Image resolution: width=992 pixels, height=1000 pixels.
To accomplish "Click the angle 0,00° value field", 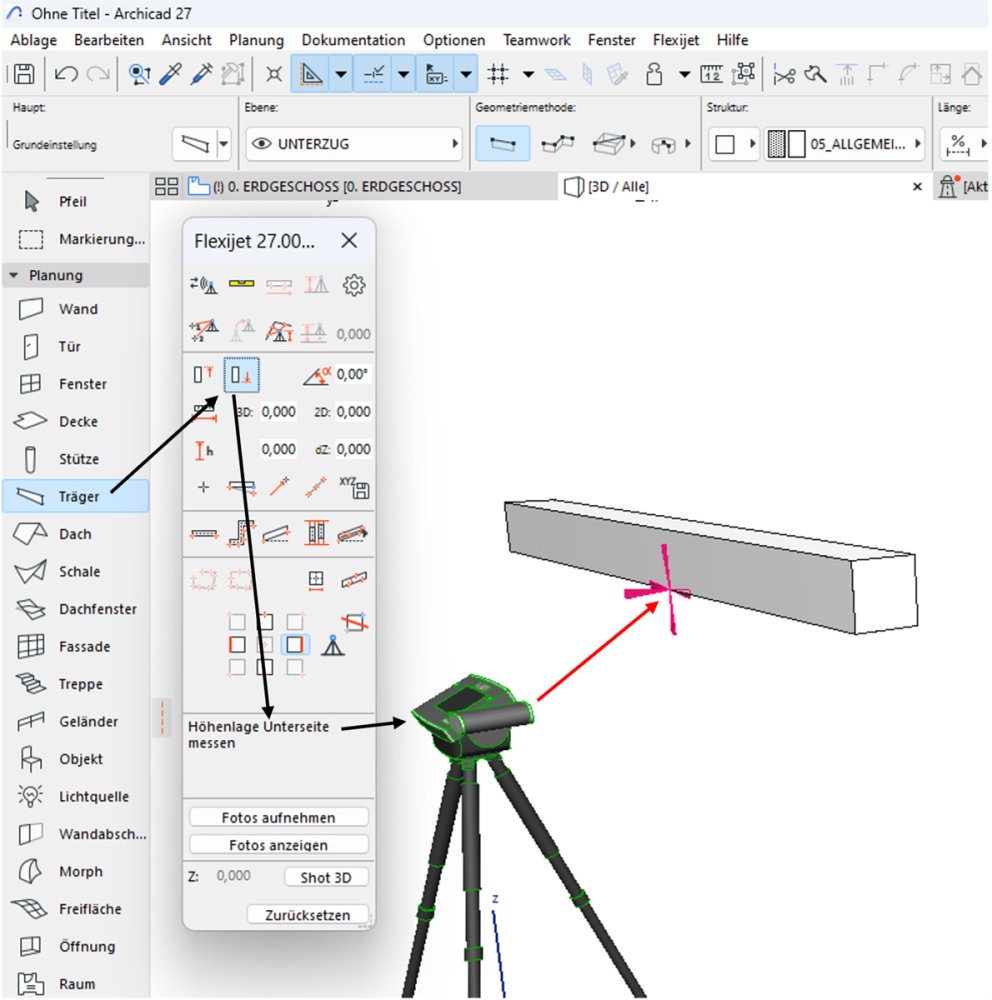I will pyautogui.click(x=353, y=374).
